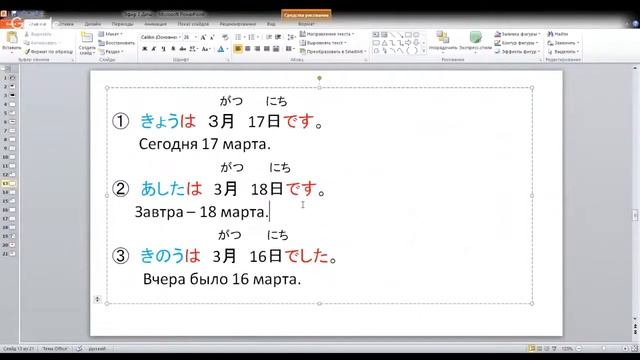640x360 pixels.
Task: Toggle Justify text alignment
Action: point(267,49)
